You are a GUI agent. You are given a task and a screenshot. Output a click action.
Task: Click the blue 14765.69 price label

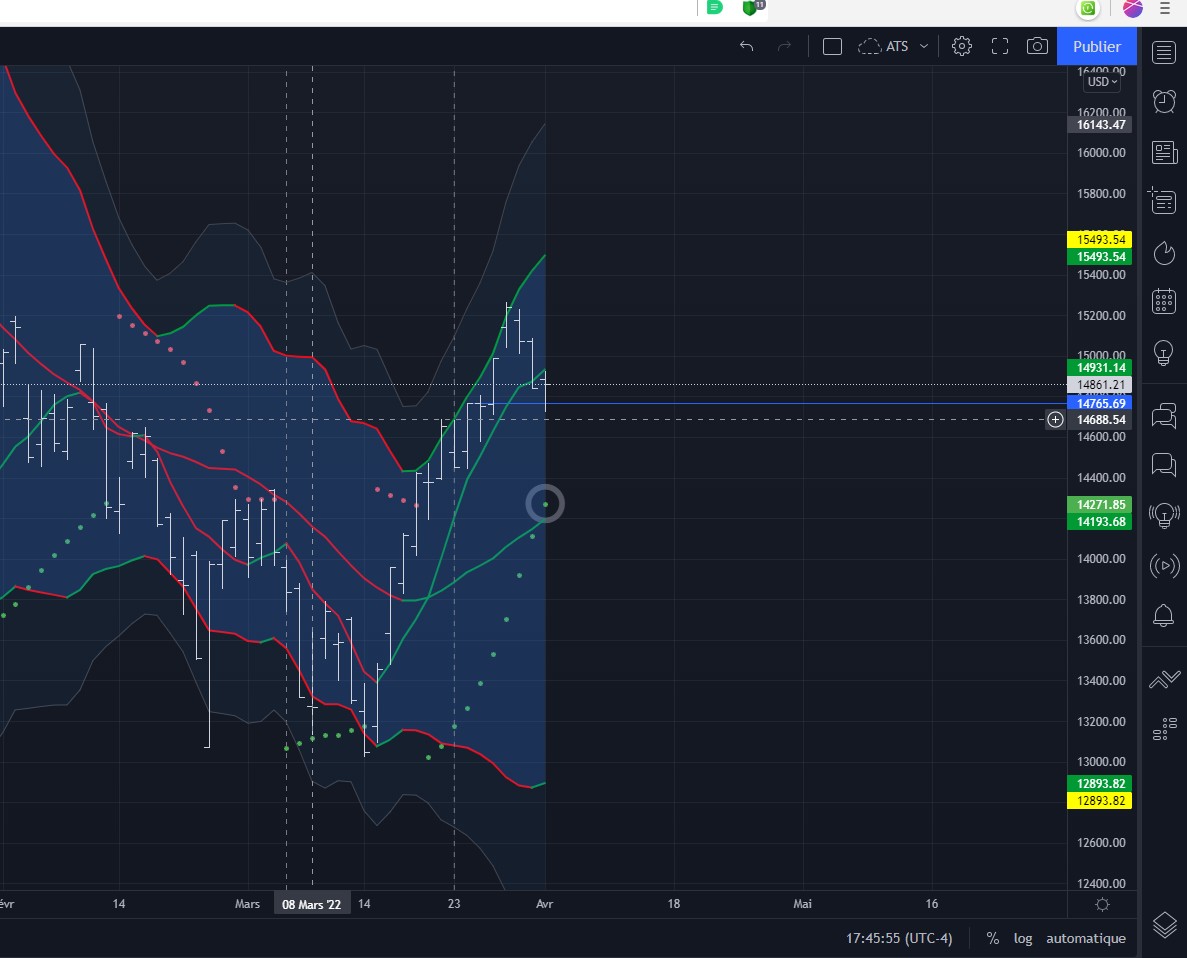[1099, 403]
